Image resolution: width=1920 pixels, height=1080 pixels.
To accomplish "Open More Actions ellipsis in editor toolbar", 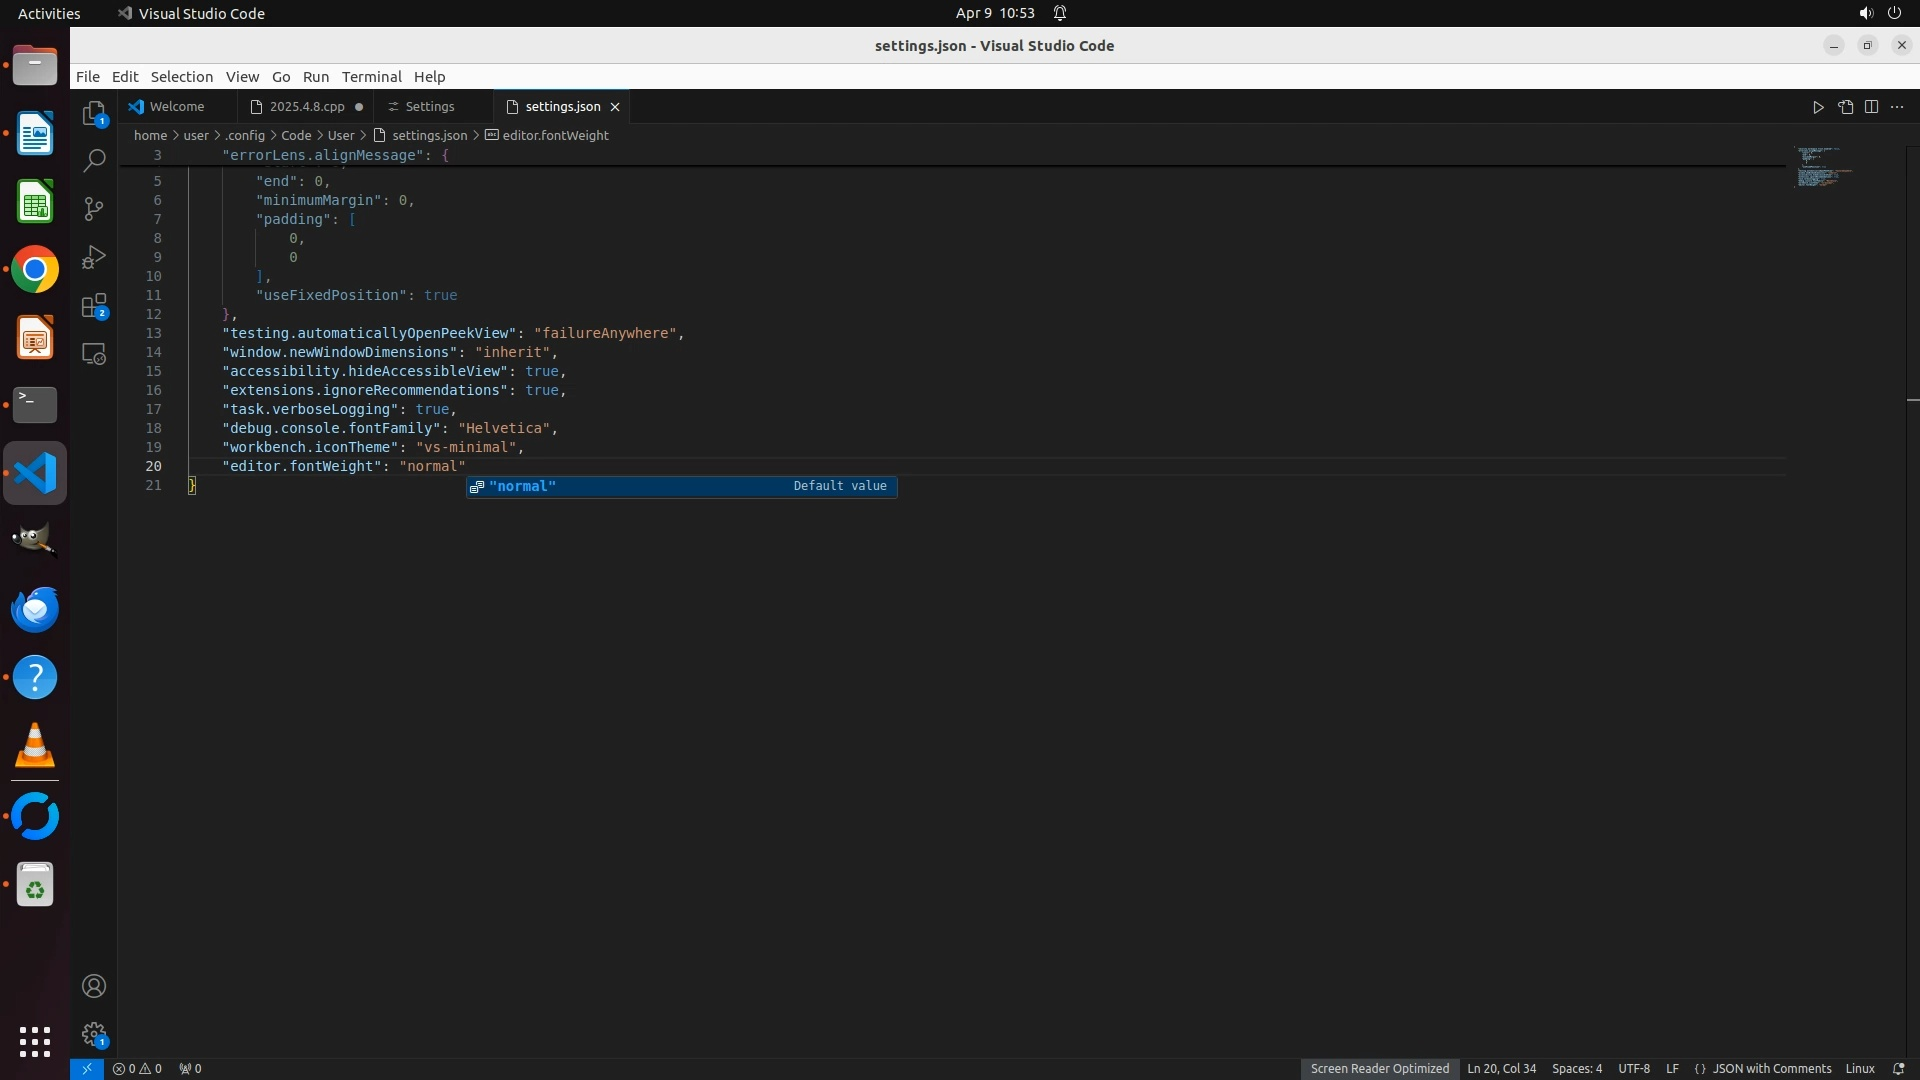I will [1897, 107].
